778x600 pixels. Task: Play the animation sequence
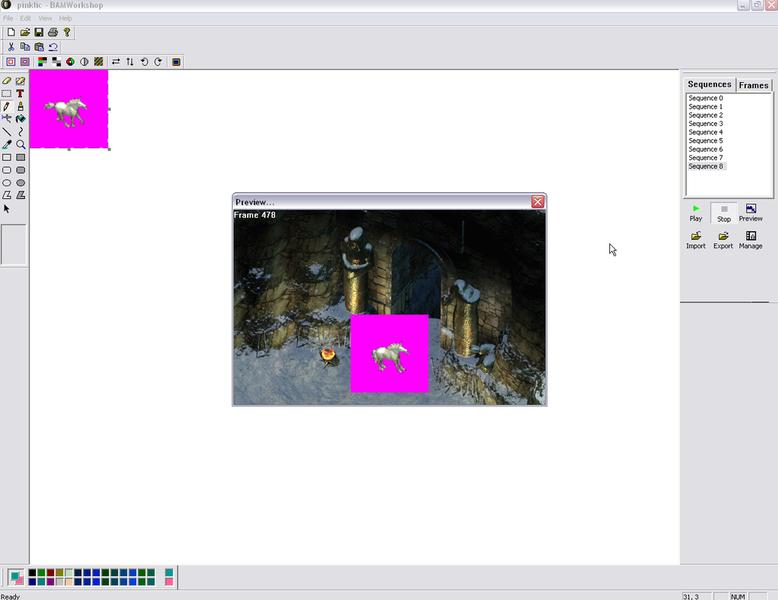tap(696, 213)
